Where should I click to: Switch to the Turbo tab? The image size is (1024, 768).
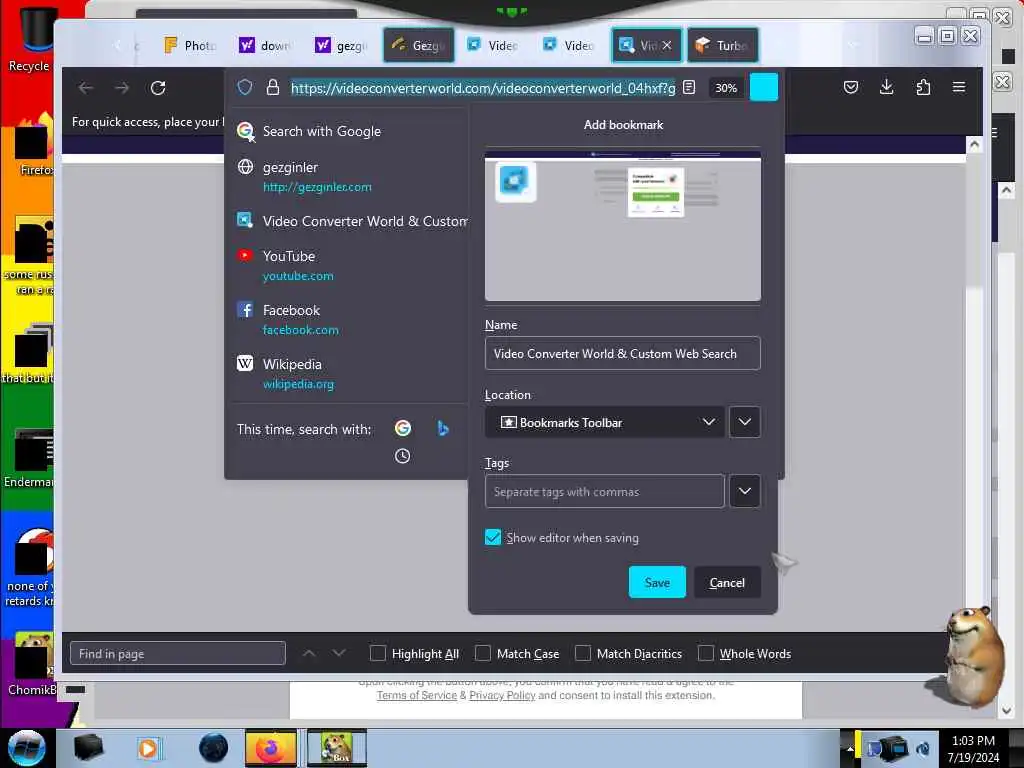pyautogui.click(x=723, y=45)
